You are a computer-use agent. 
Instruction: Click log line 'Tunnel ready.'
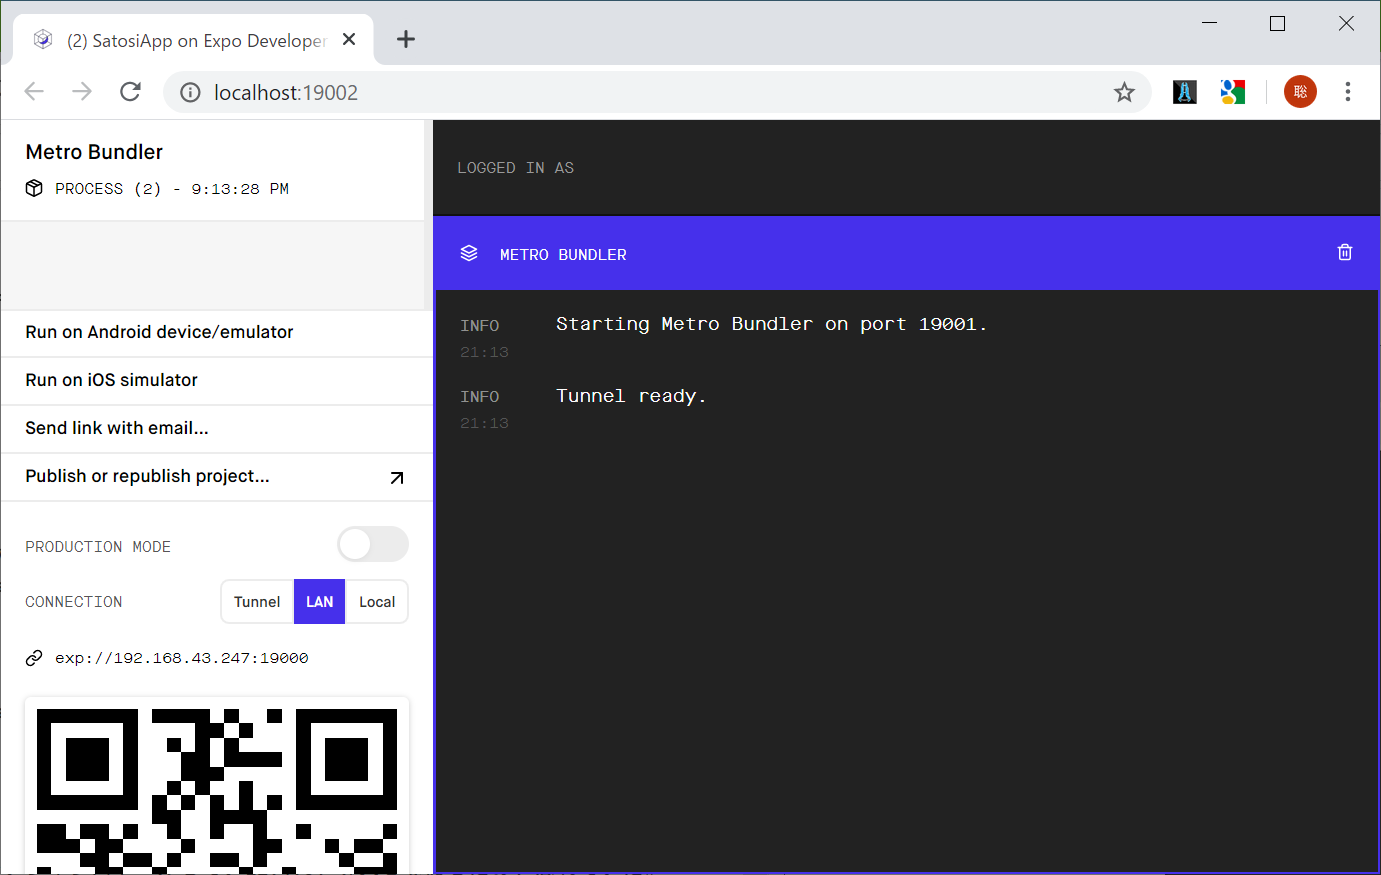pyautogui.click(x=631, y=396)
